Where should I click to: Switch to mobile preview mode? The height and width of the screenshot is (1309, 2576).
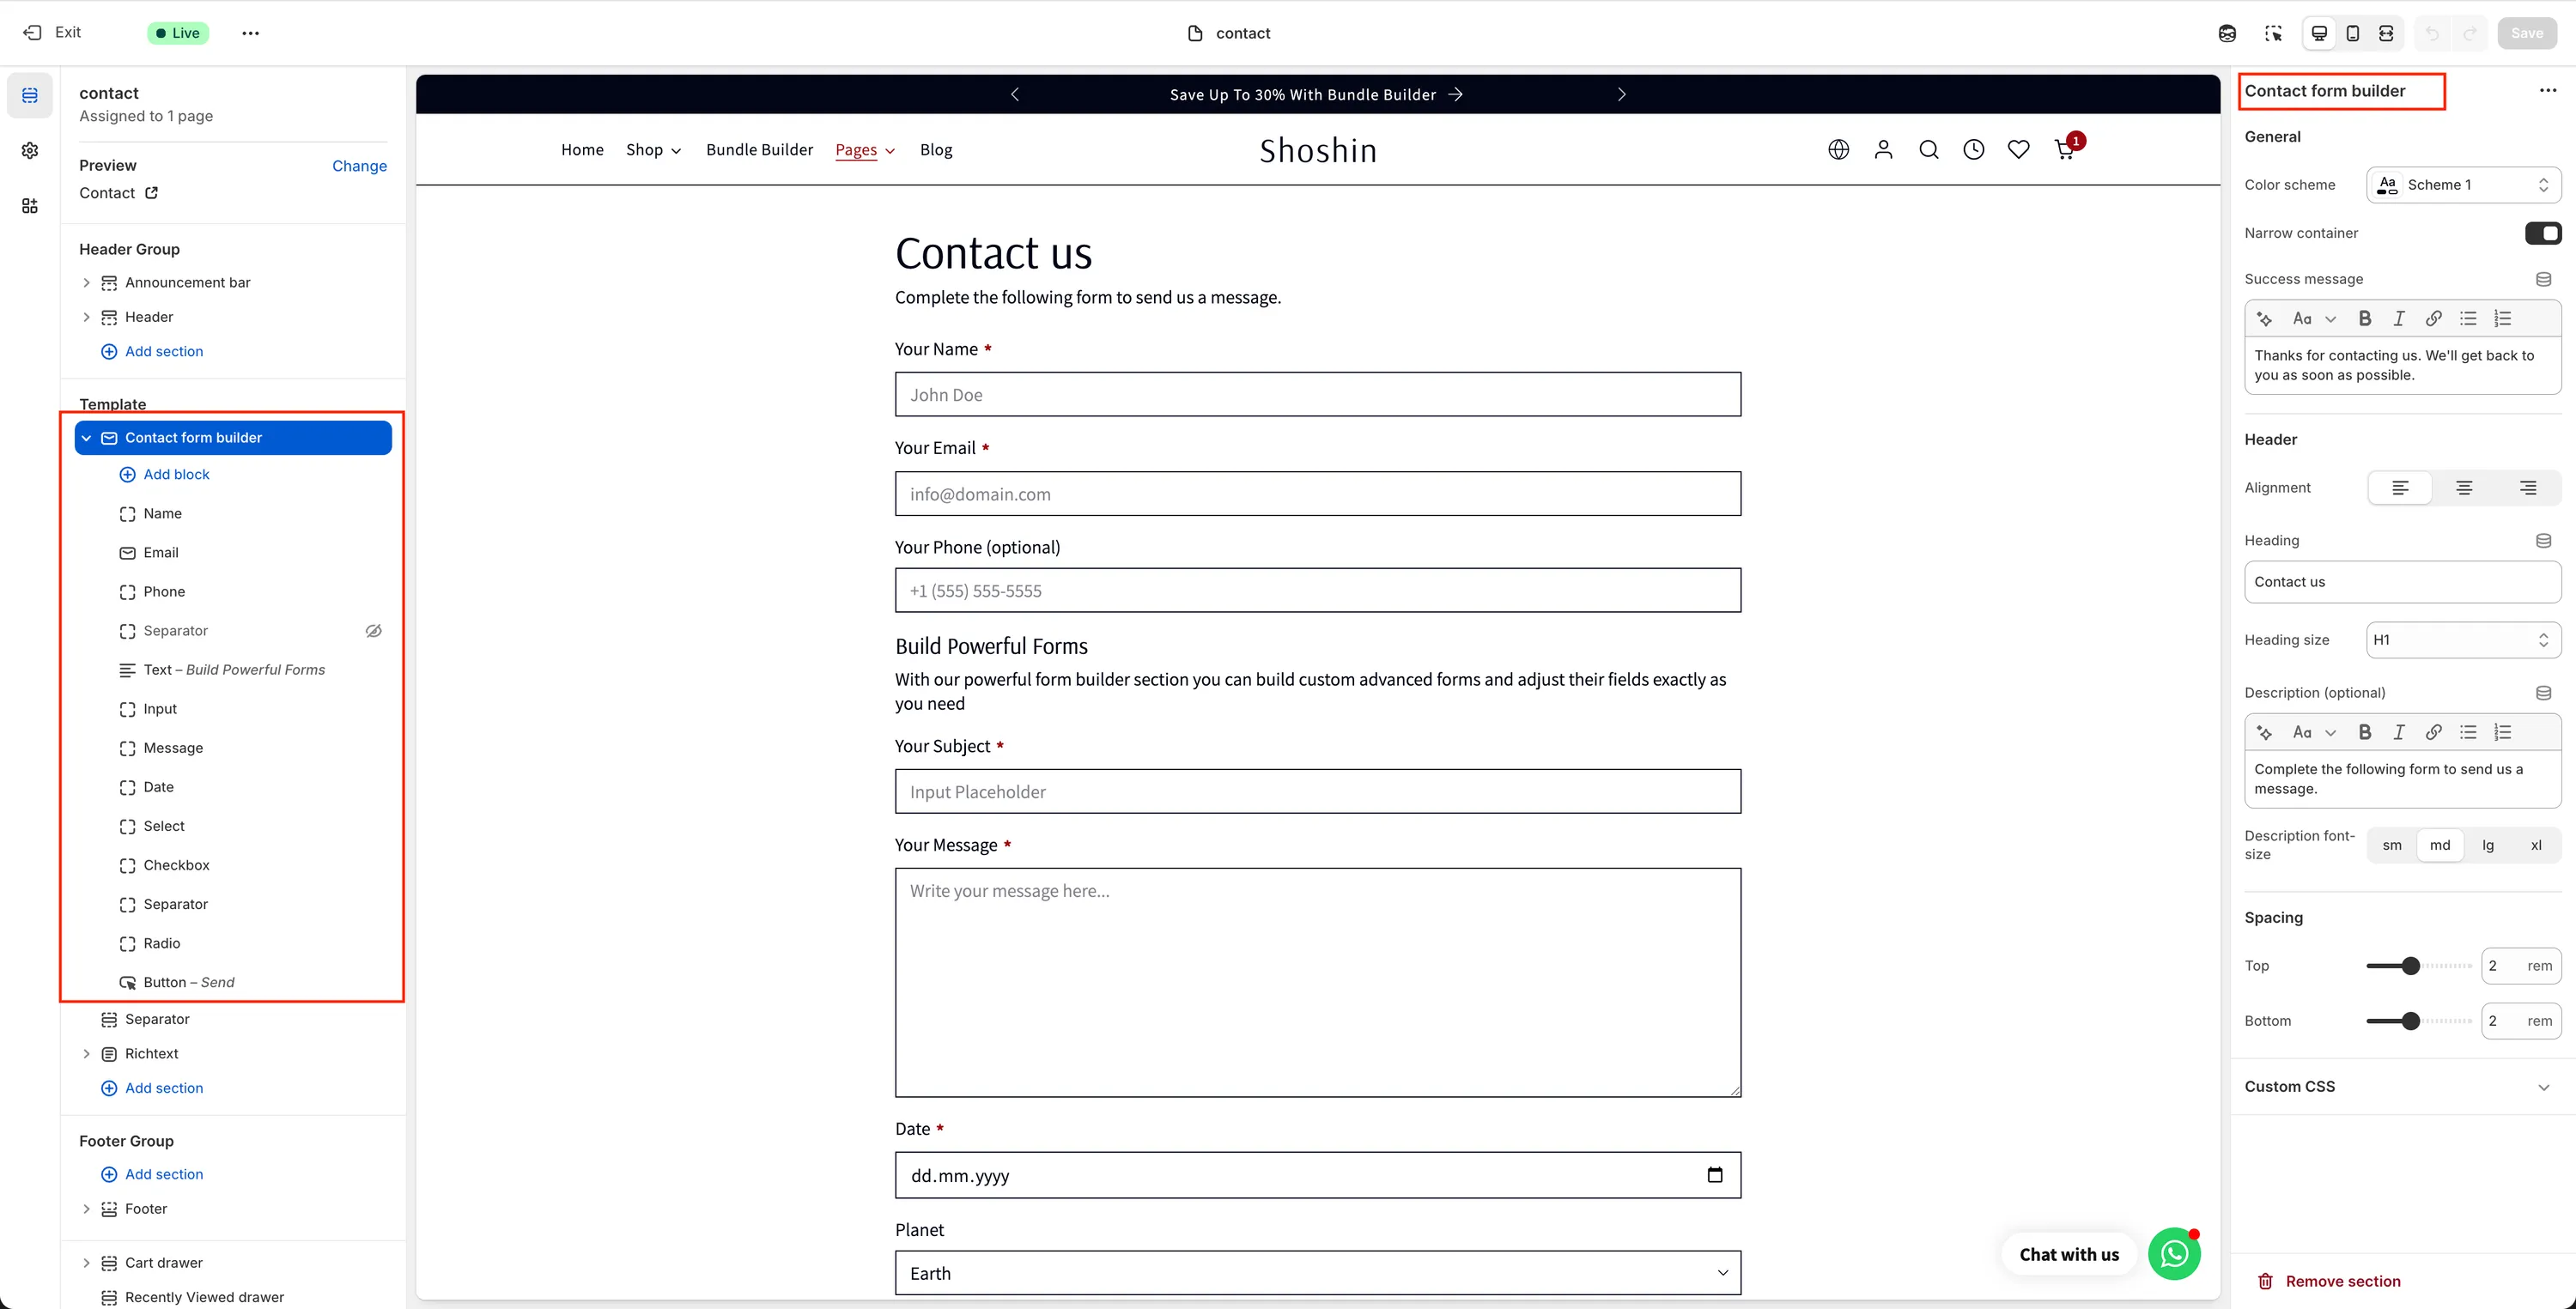click(x=2353, y=33)
